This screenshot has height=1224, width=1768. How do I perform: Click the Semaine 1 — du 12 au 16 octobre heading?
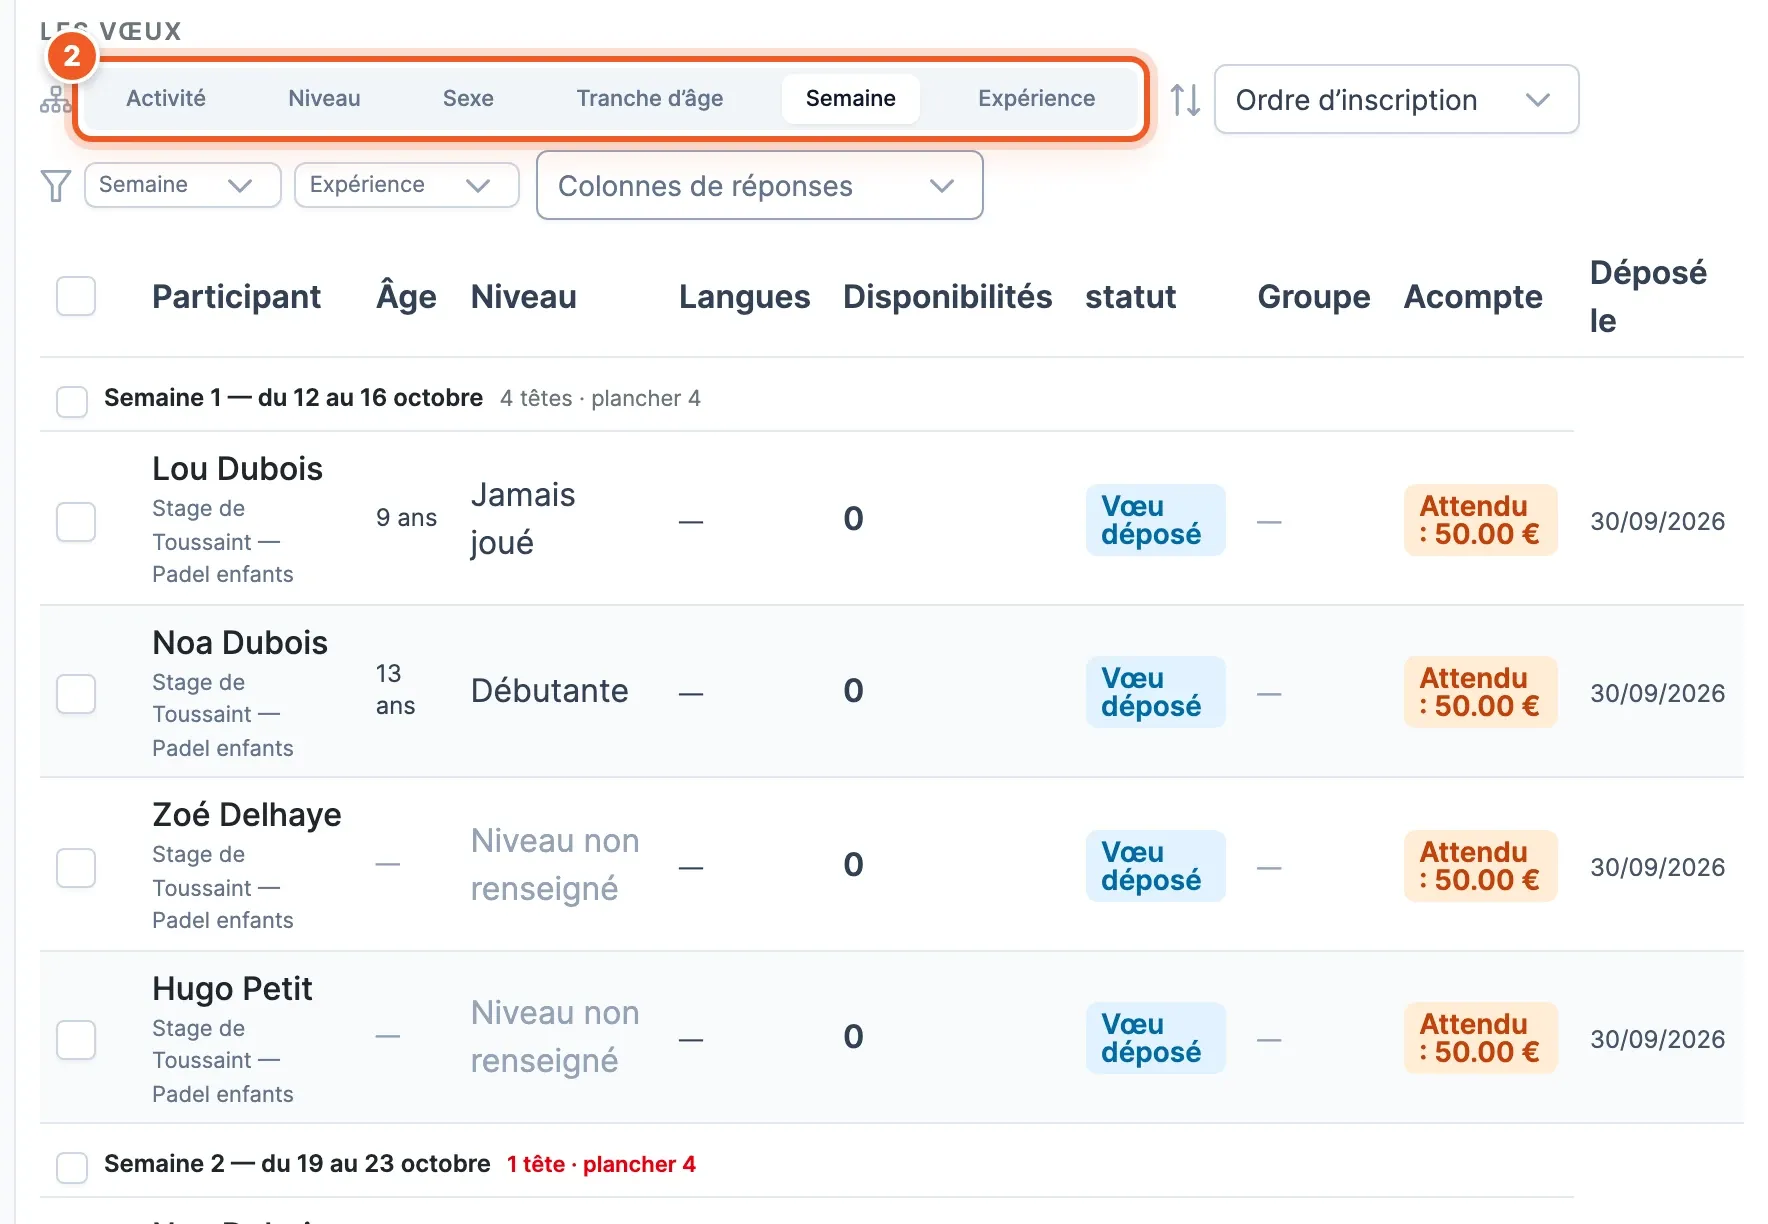(293, 398)
